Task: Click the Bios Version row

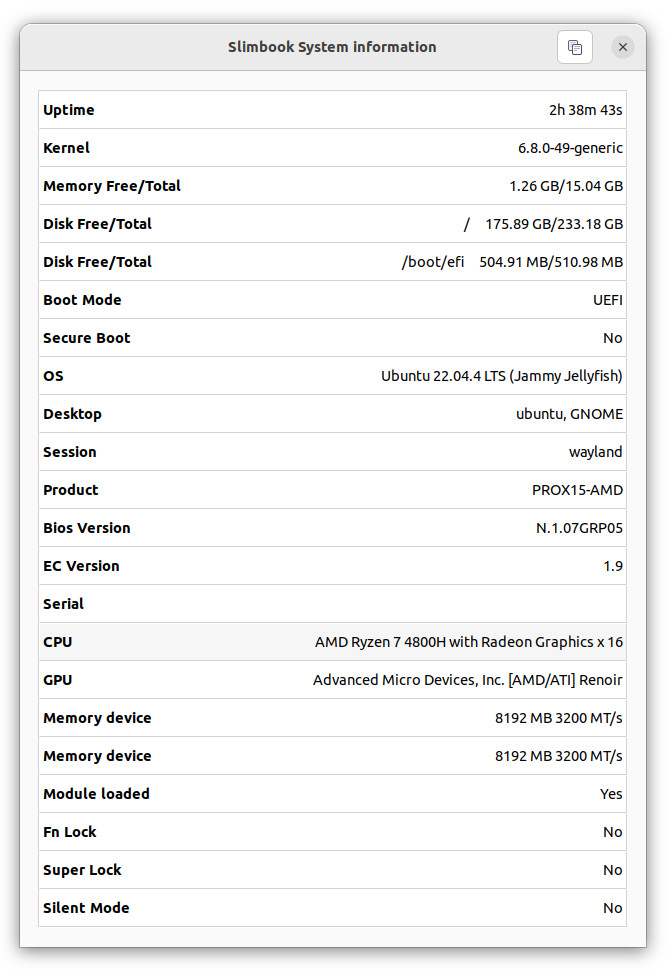Action: pos(332,528)
